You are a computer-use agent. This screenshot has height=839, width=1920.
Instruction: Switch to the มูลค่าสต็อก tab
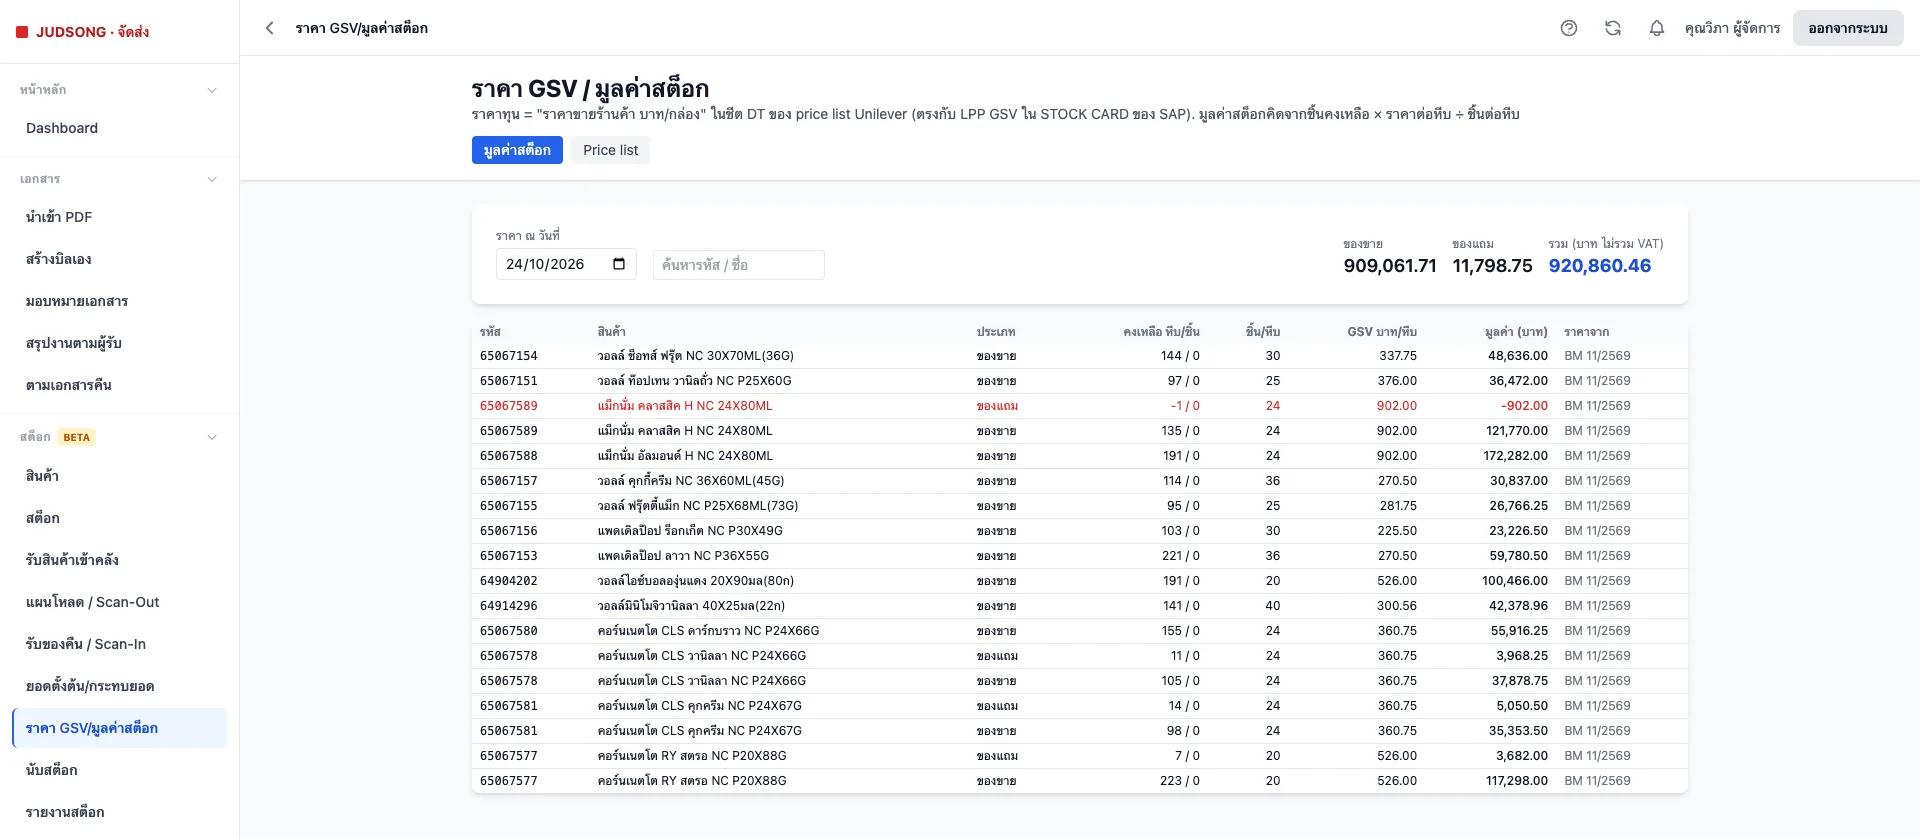point(517,150)
